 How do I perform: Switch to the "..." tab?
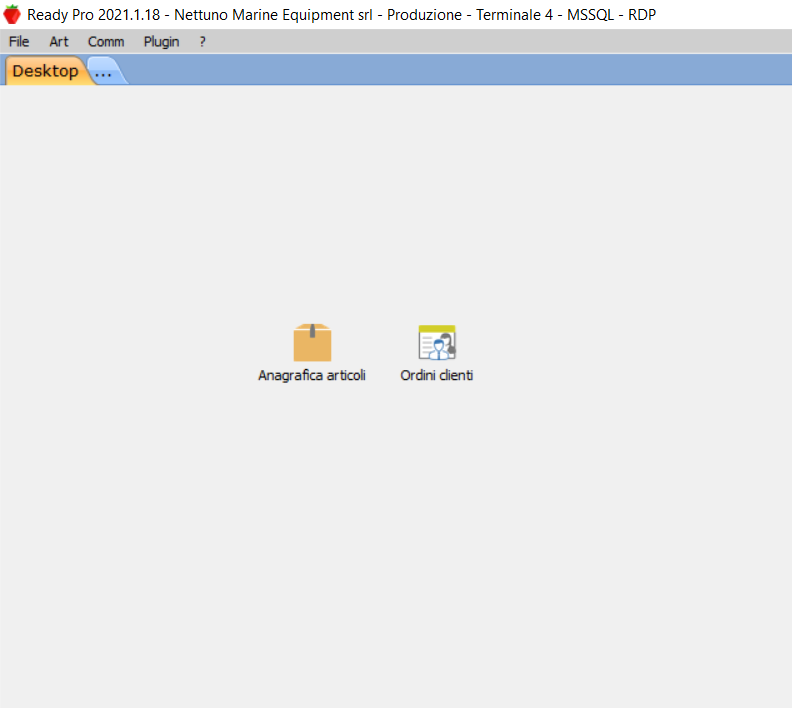[104, 72]
